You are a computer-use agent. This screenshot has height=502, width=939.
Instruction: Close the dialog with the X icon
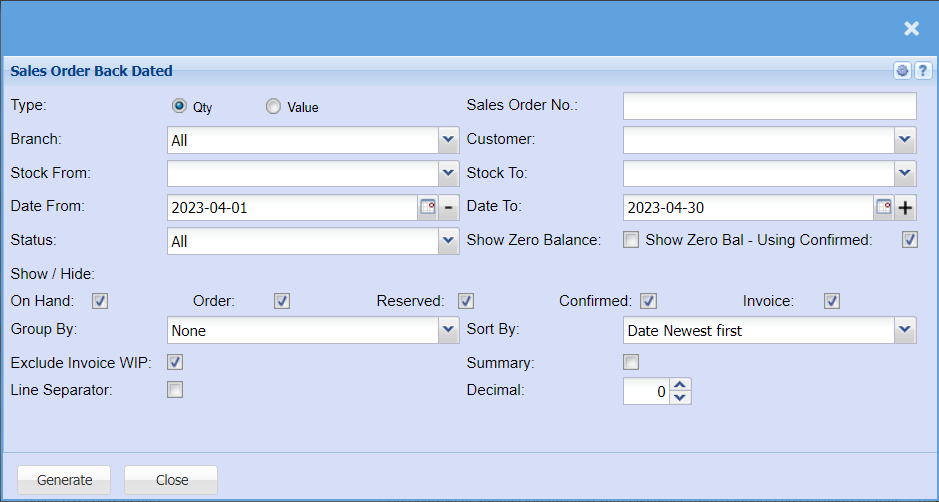pyautogui.click(x=911, y=28)
